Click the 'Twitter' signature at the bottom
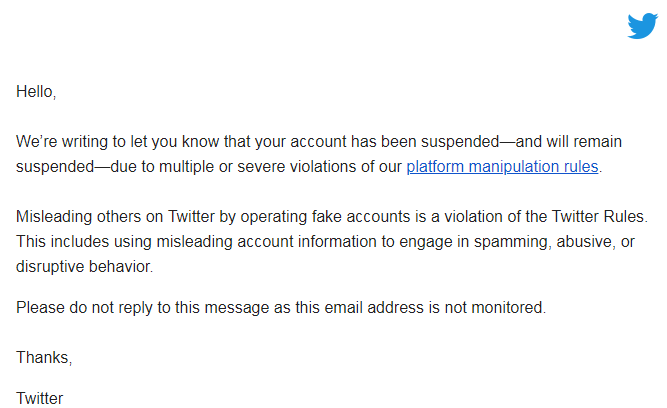Image resolution: width=667 pixels, height=408 pixels. point(40,398)
